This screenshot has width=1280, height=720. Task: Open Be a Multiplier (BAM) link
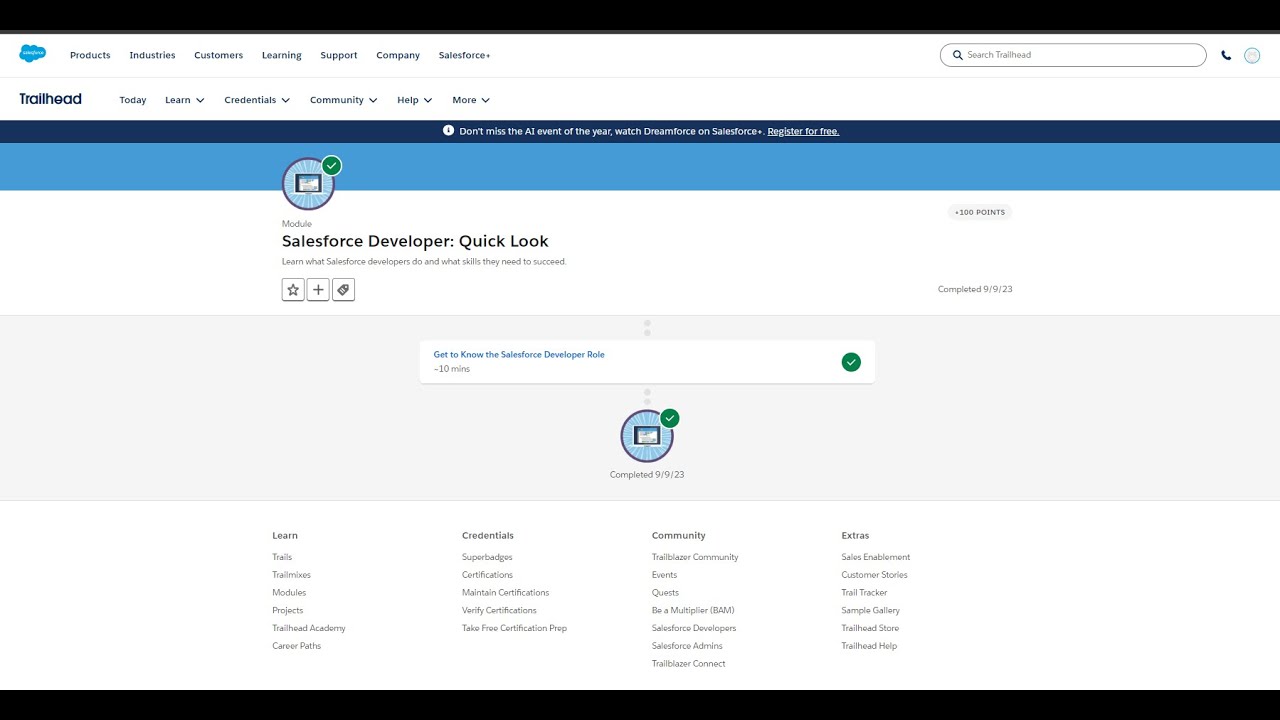(693, 610)
